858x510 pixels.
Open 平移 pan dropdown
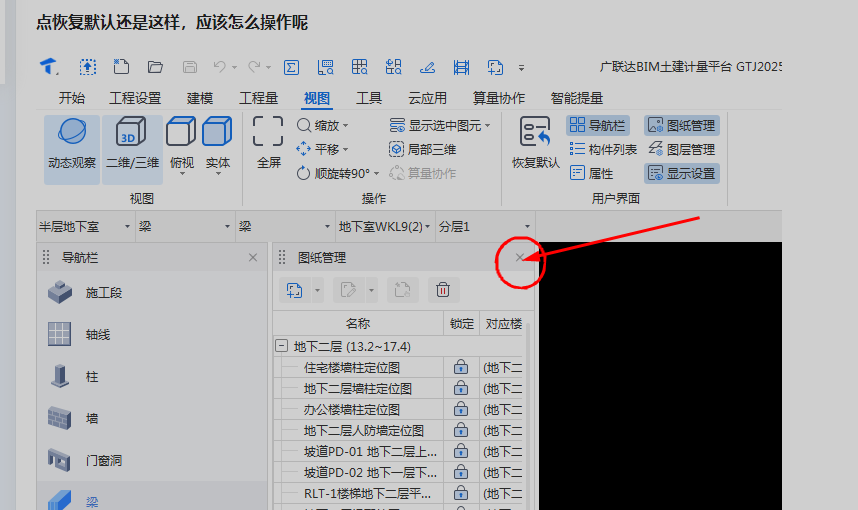[x=346, y=149]
